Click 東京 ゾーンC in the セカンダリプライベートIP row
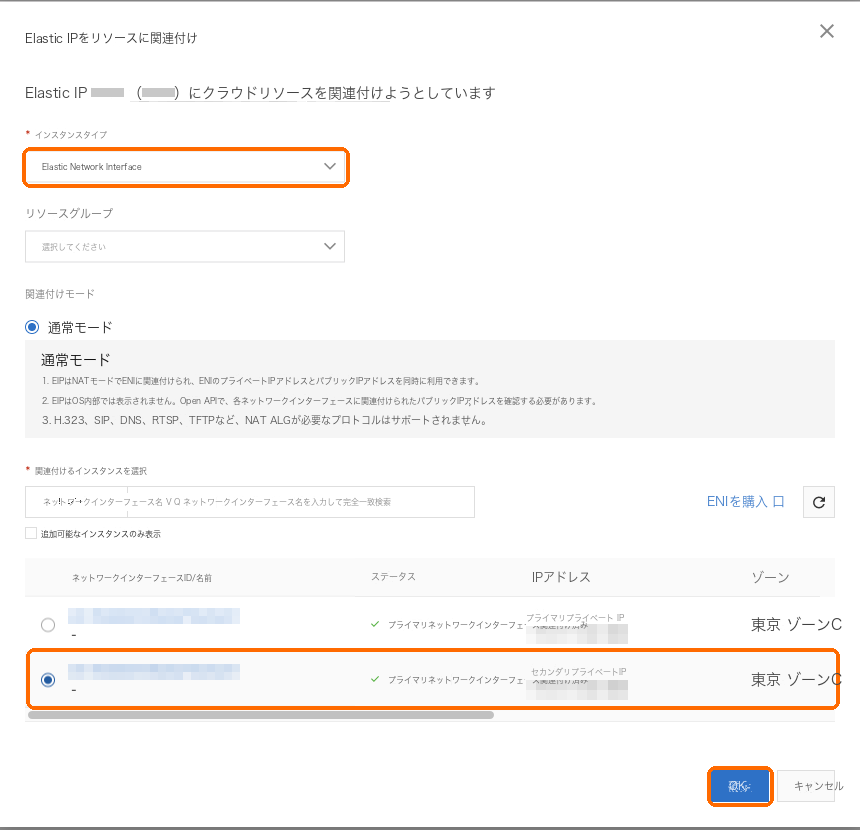Viewport: 860px width, 830px height. coord(796,680)
